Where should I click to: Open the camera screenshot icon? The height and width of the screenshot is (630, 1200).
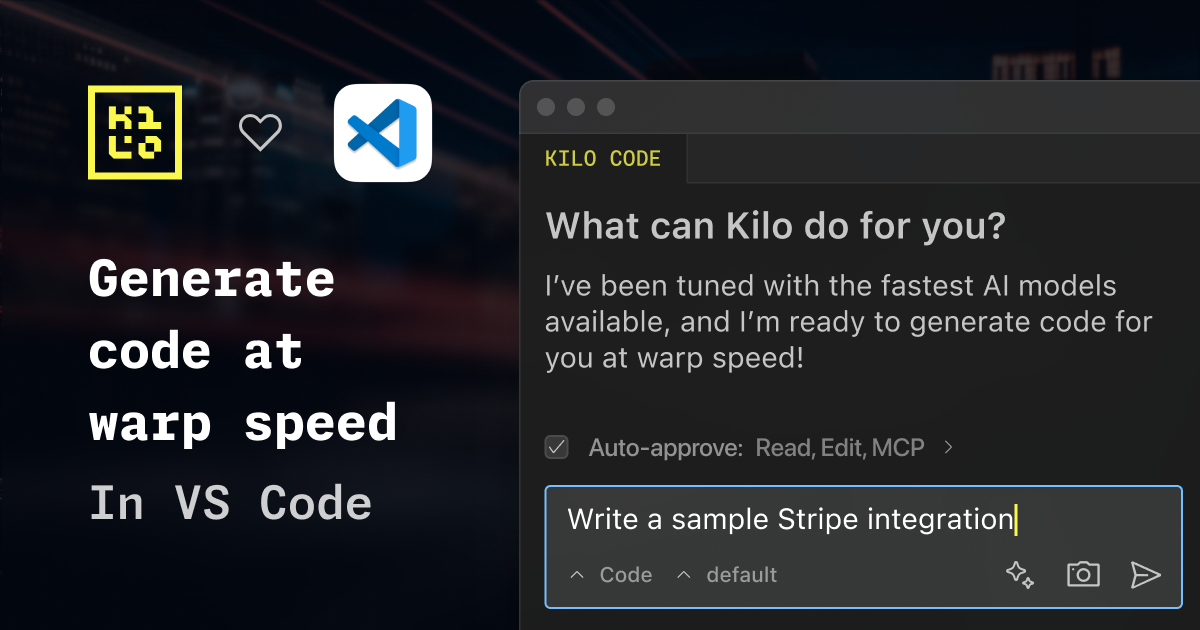click(1083, 575)
